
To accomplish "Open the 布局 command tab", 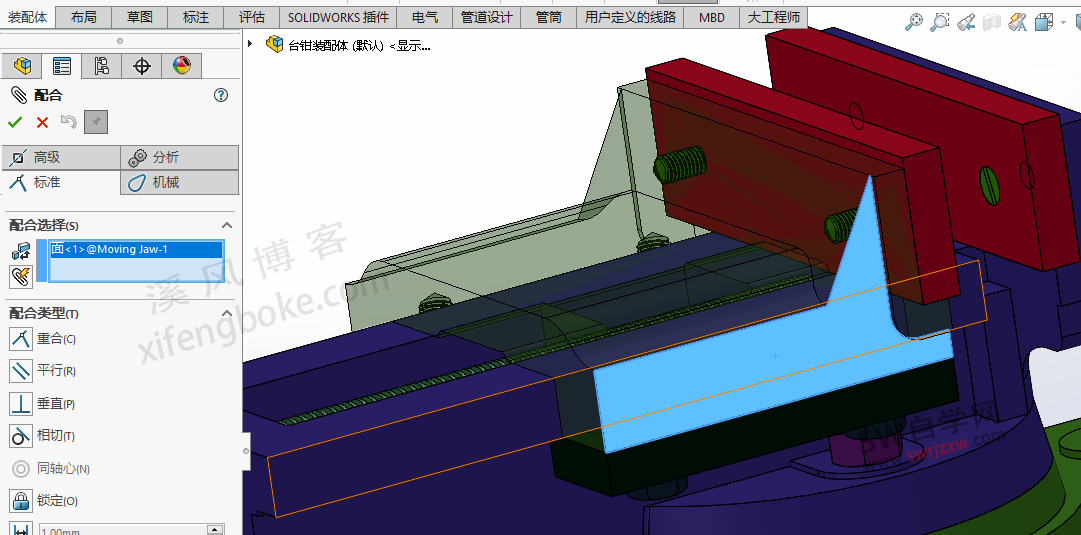I will pyautogui.click(x=83, y=17).
